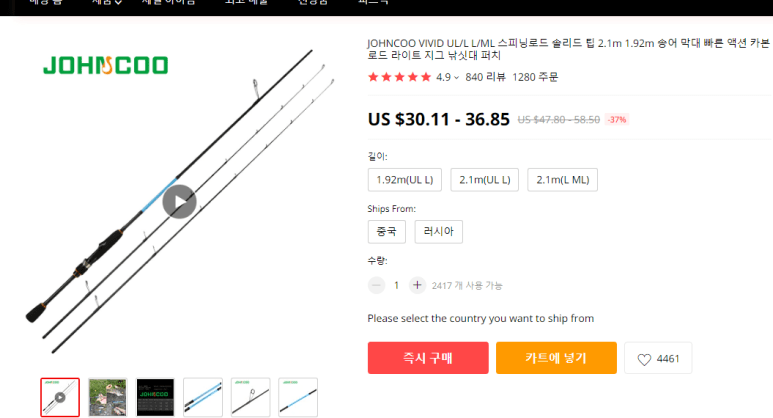View the two blue rod handles thumbnail
Screen dimensions: 773x418
point(203,397)
